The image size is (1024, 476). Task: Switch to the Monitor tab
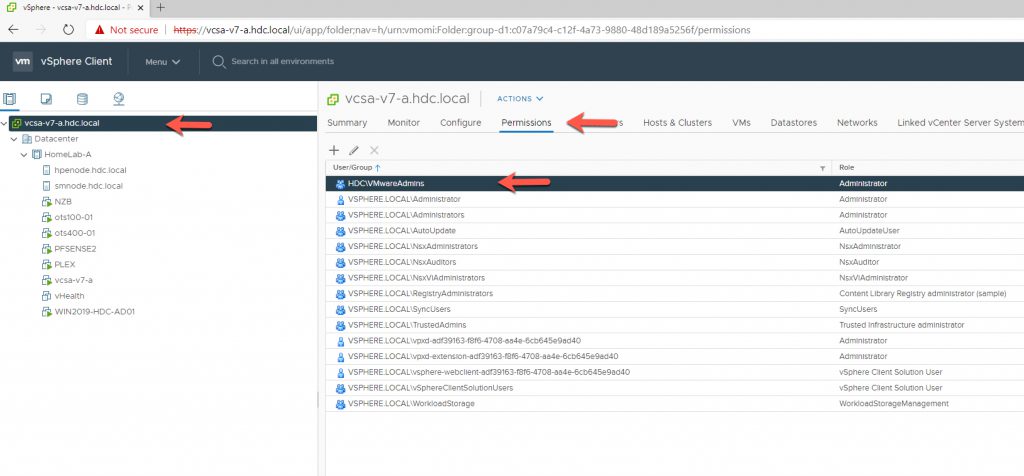[x=404, y=123]
